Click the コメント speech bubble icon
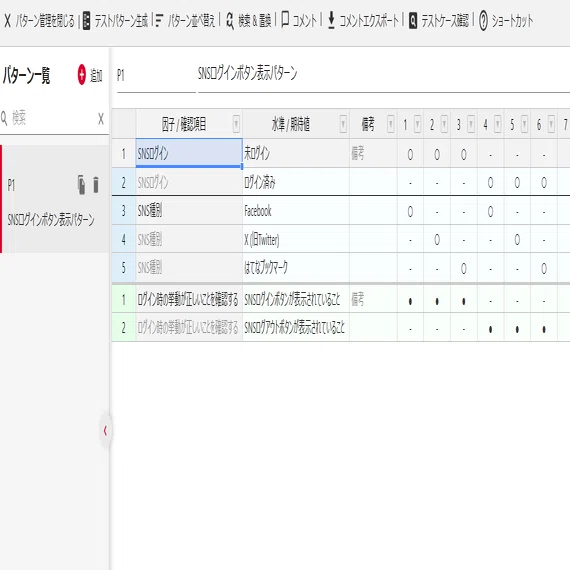This screenshot has height=570, width=570. pyautogui.click(x=286, y=19)
